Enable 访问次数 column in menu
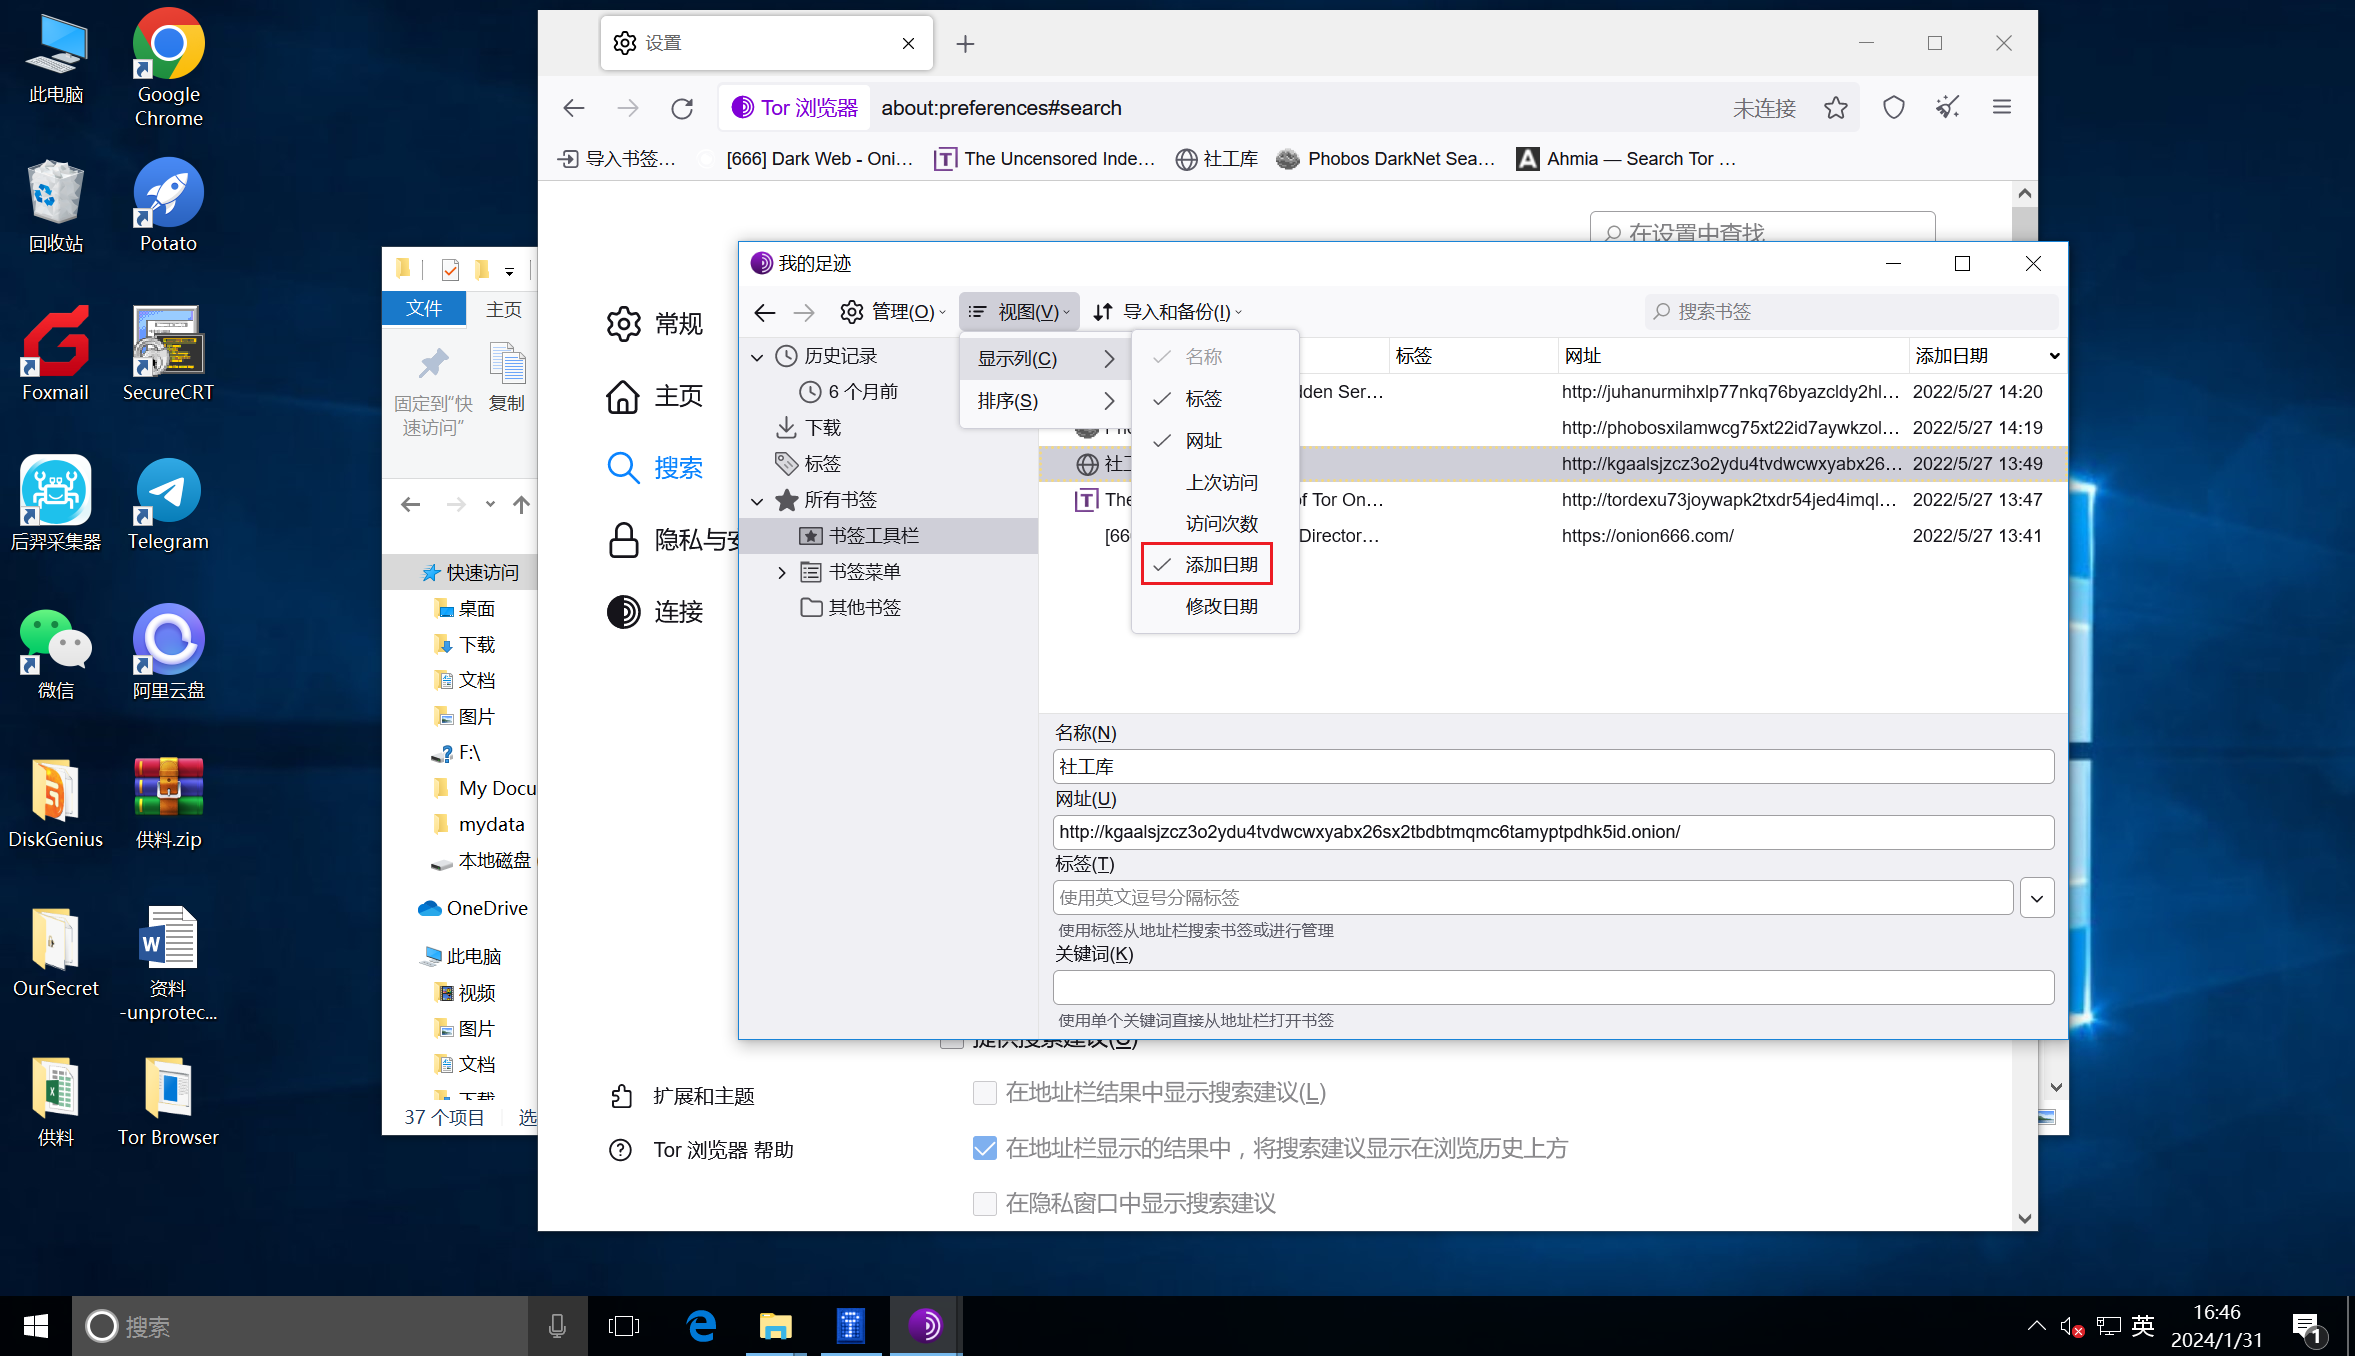This screenshot has height=1356, width=2355. (x=1215, y=524)
